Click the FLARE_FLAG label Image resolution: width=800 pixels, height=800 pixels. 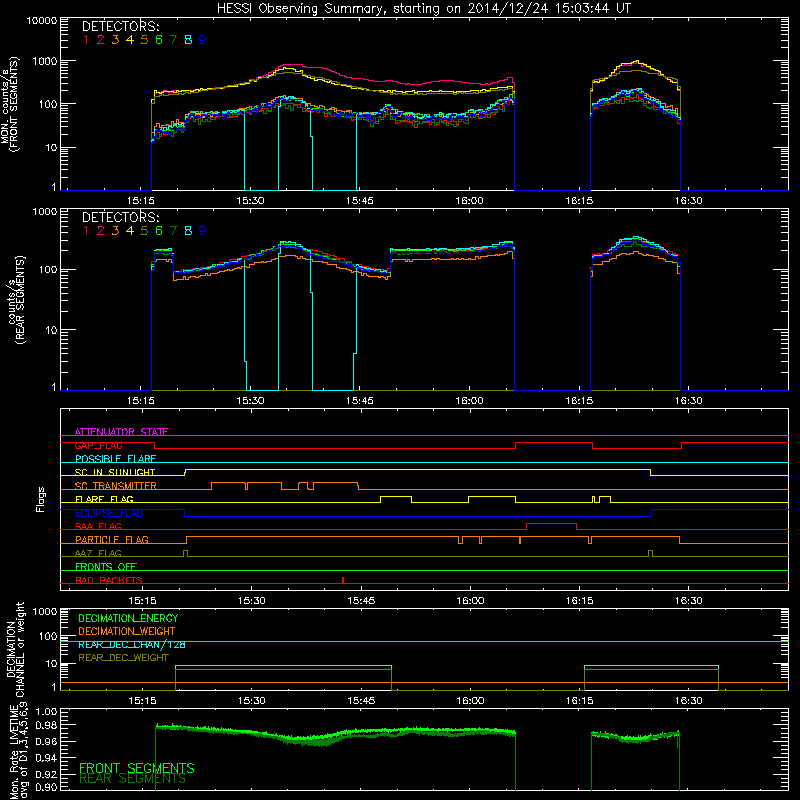click(104, 499)
